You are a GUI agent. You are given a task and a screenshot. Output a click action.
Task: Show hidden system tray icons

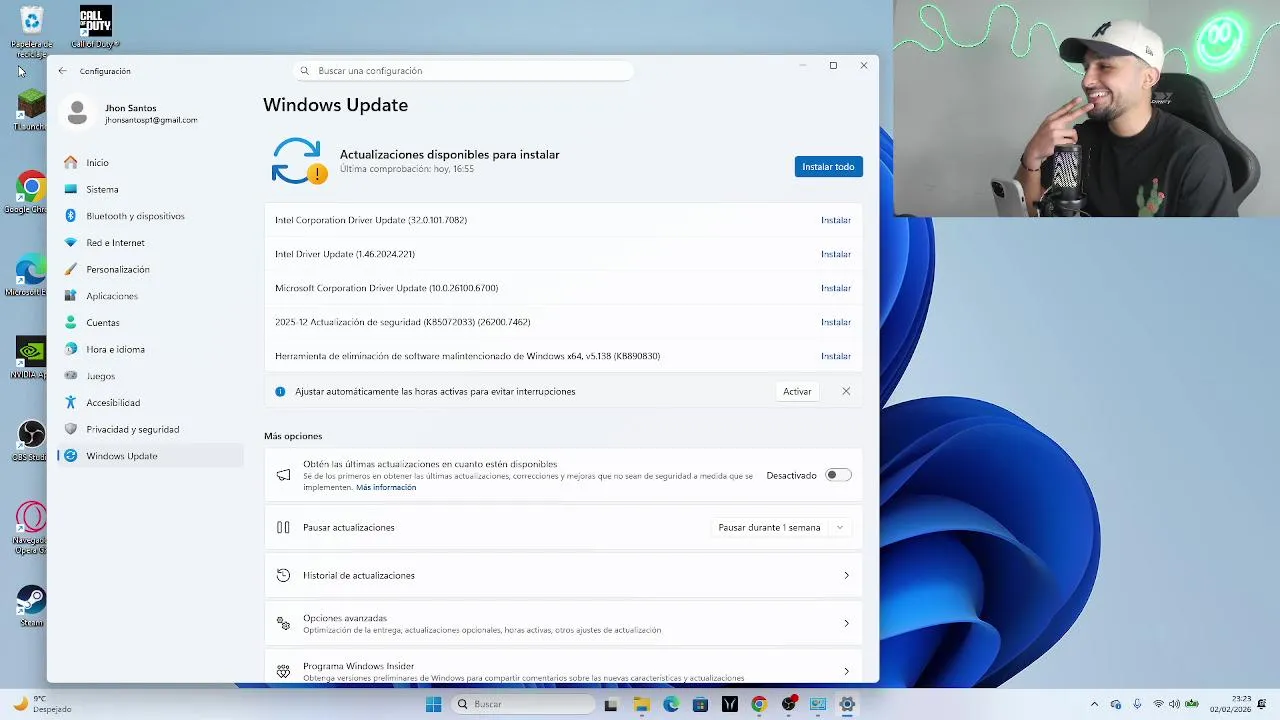(1094, 705)
